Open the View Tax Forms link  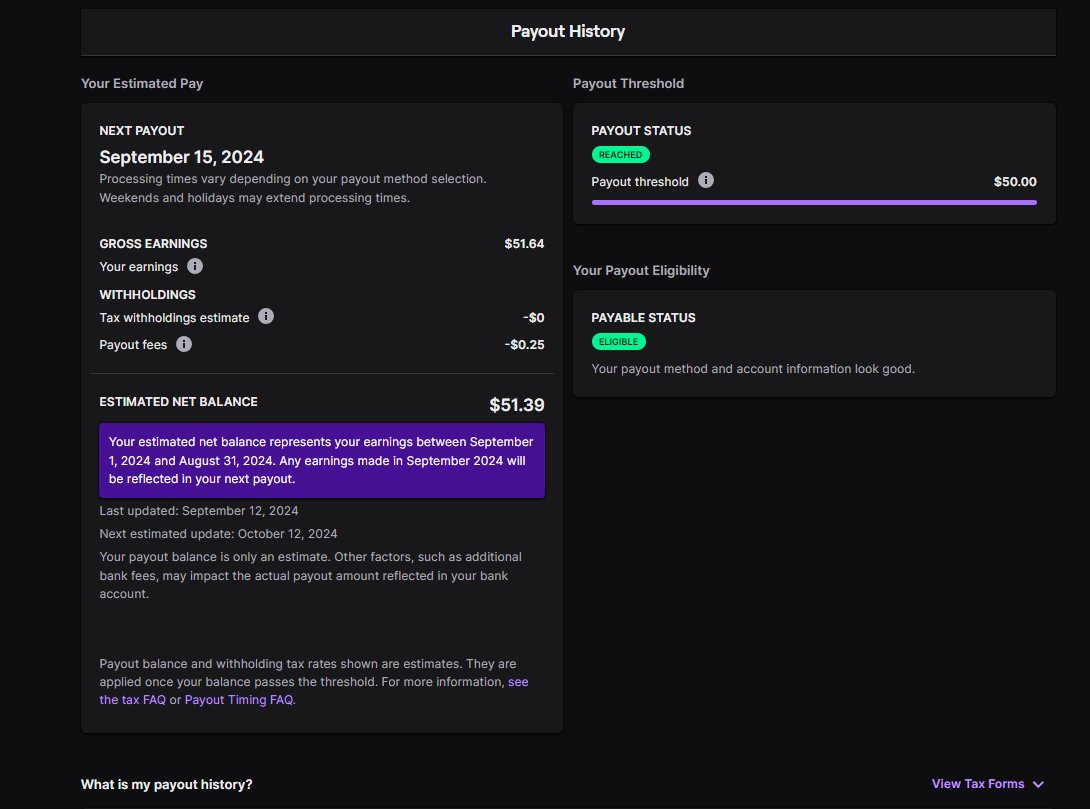pos(977,783)
